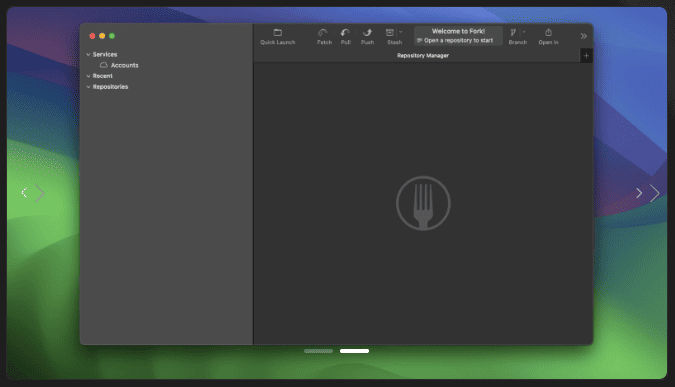Open Accounts in the sidebar
This screenshot has height=387, width=675.
[124, 65]
